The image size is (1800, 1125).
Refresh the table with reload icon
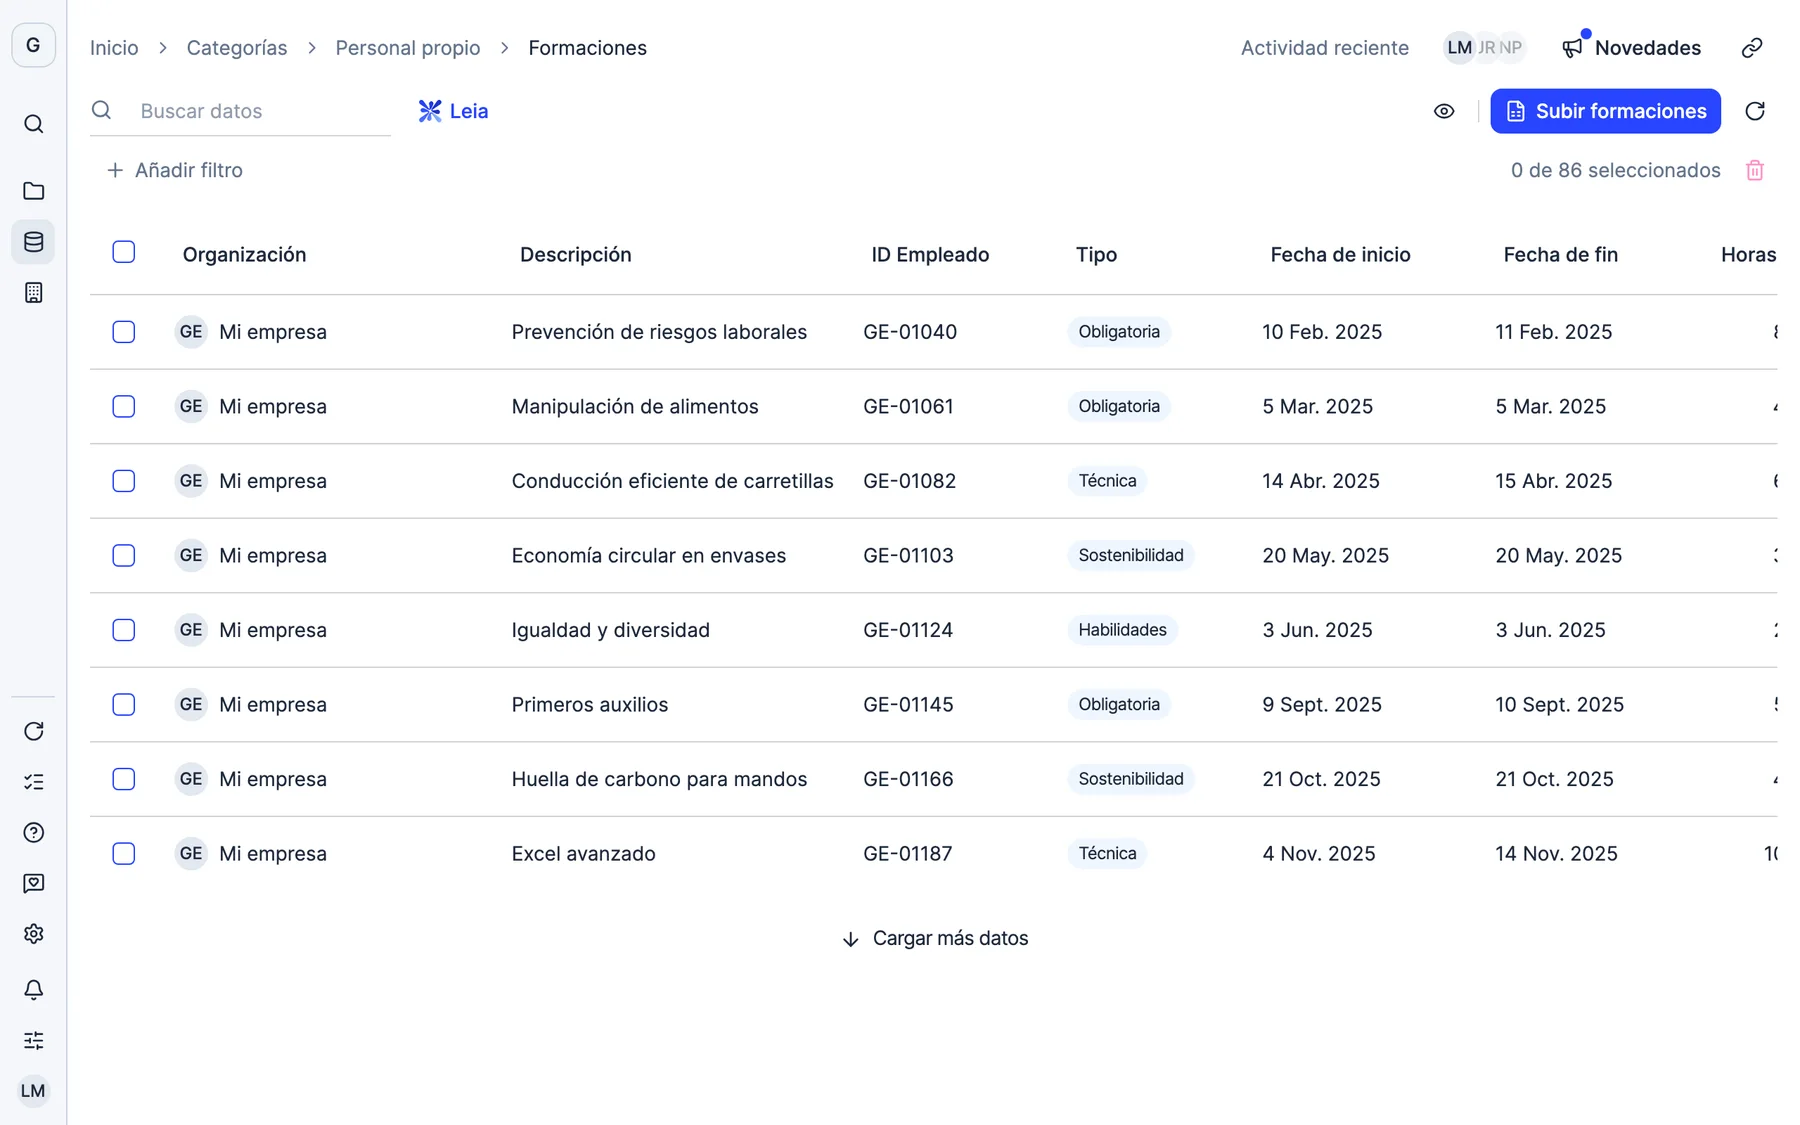click(x=1755, y=111)
